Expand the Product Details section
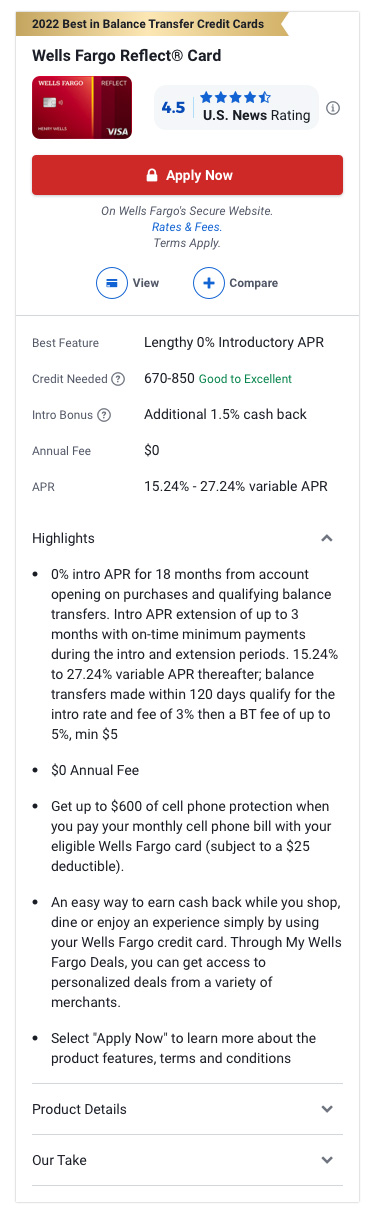 point(187,1109)
